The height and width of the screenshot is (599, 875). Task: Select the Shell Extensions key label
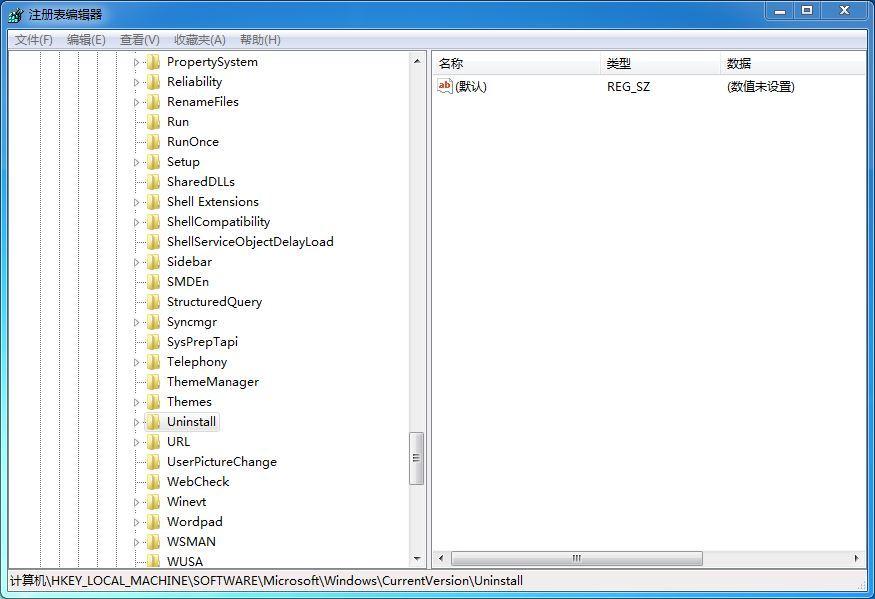point(213,202)
